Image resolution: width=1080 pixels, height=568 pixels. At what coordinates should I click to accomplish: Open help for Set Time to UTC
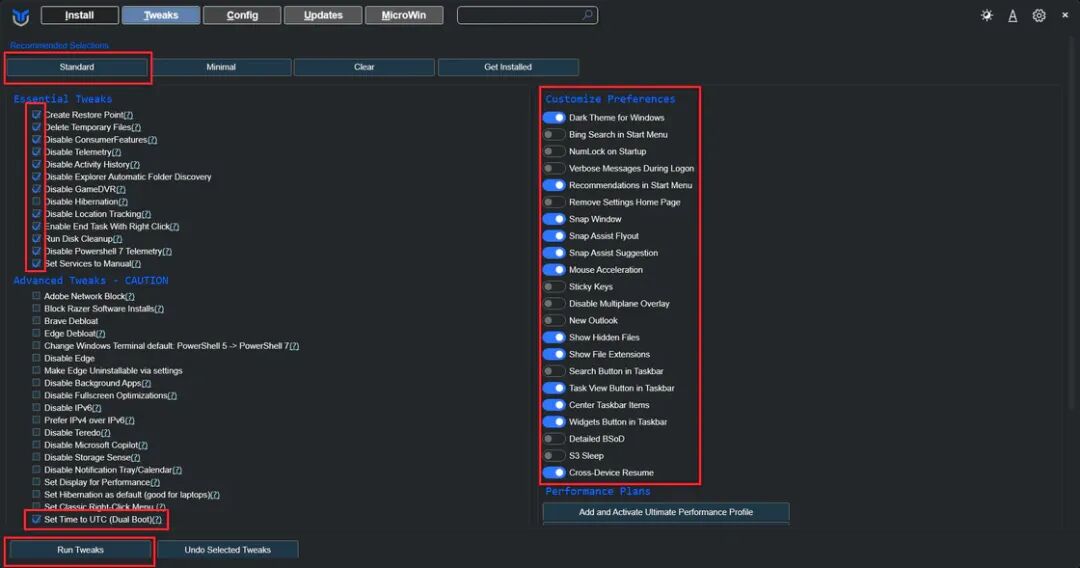click(157, 520)
